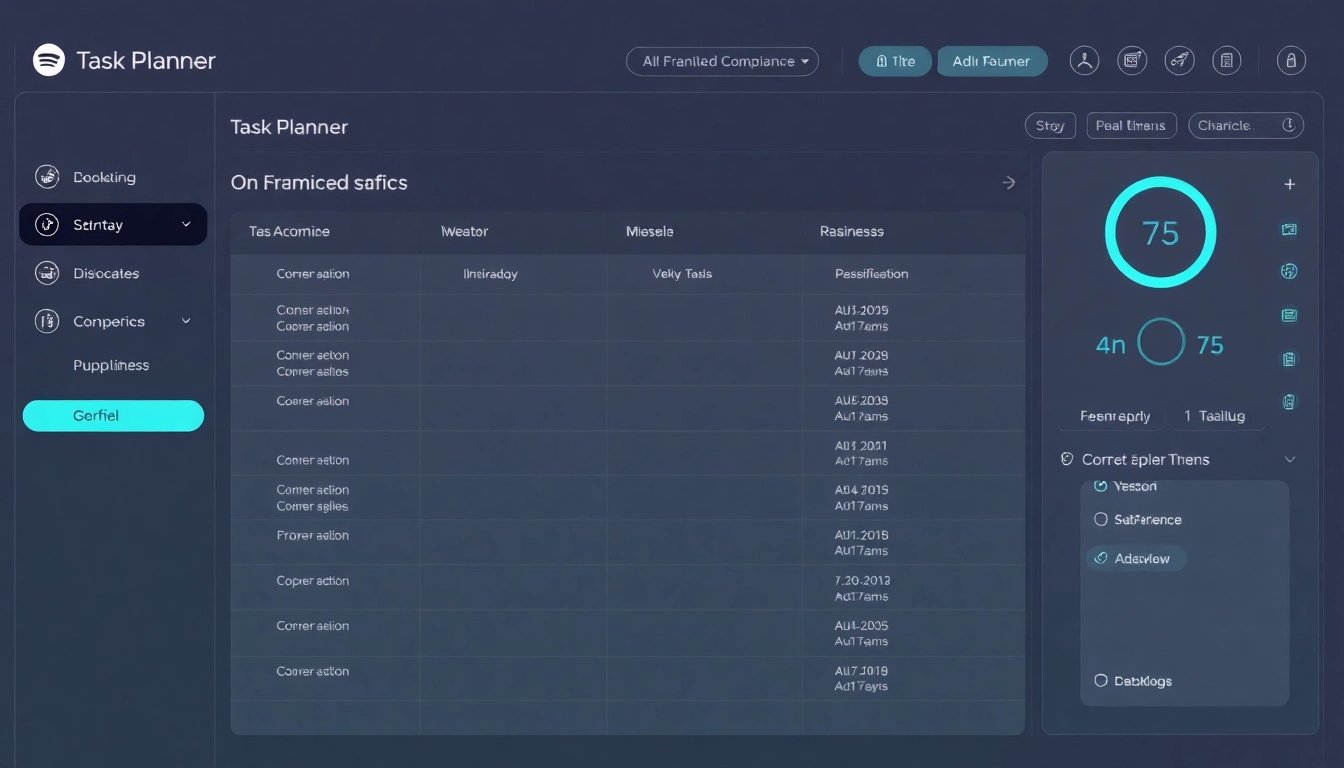Viewport: 1344px width, 768px height.
Task: Click the plus sign above the progress ring
Action: pos(1289,184)
